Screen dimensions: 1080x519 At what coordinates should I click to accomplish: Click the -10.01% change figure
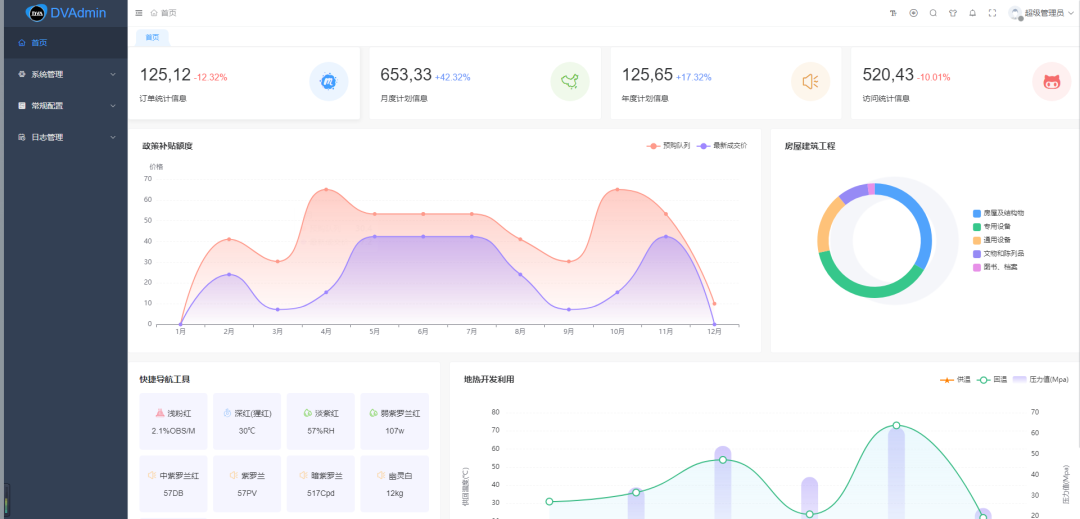pyautogui.click(x=933, y=77)
